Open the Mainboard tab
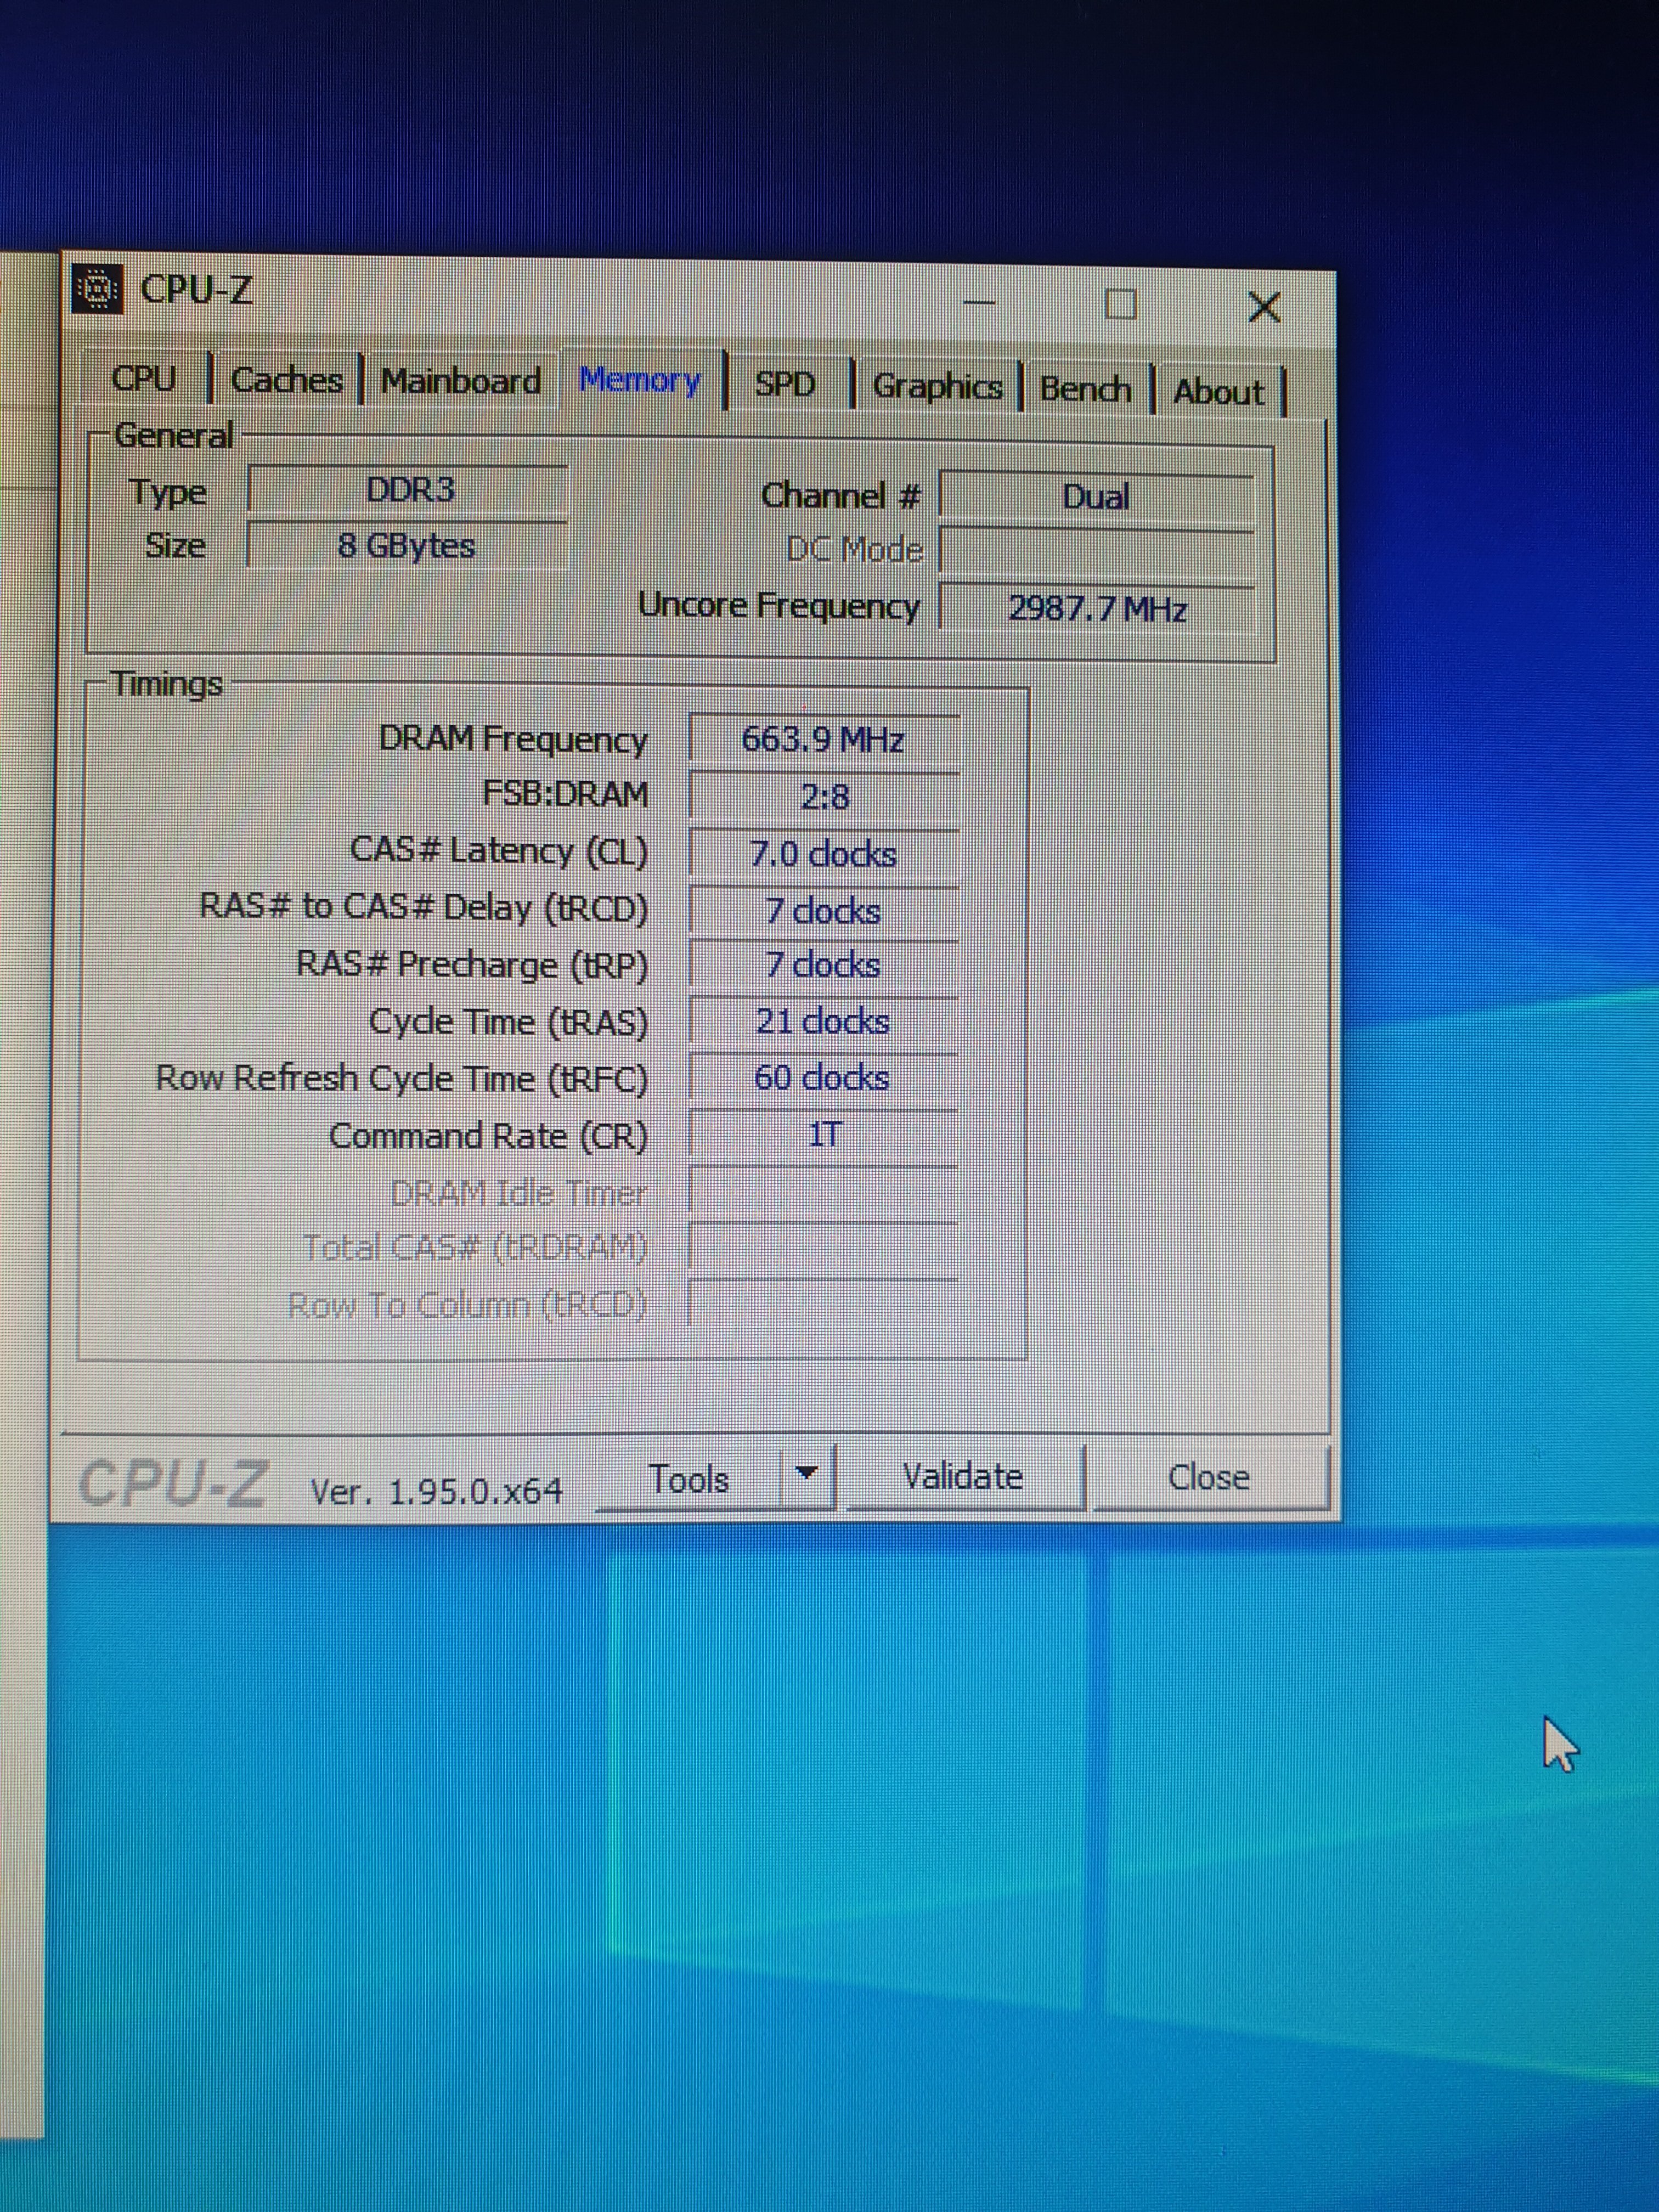Screen dimensions: 1659x2212 (461, 382)
